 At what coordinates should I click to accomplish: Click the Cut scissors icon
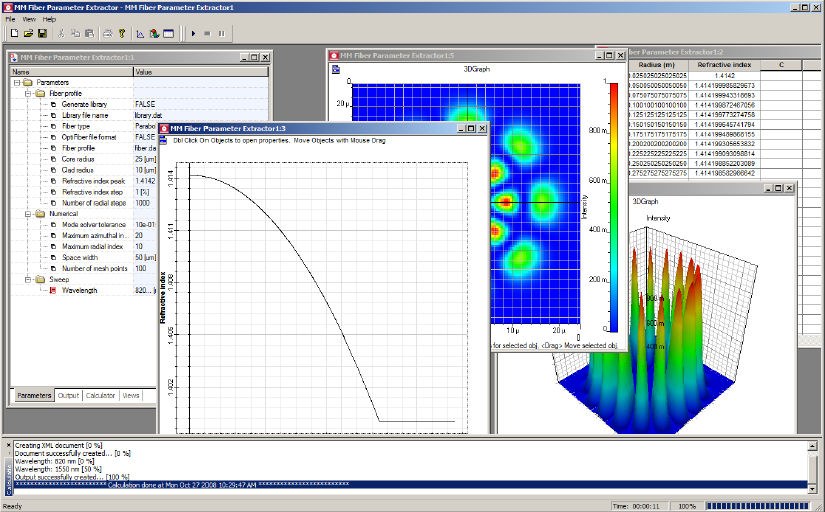61,33
